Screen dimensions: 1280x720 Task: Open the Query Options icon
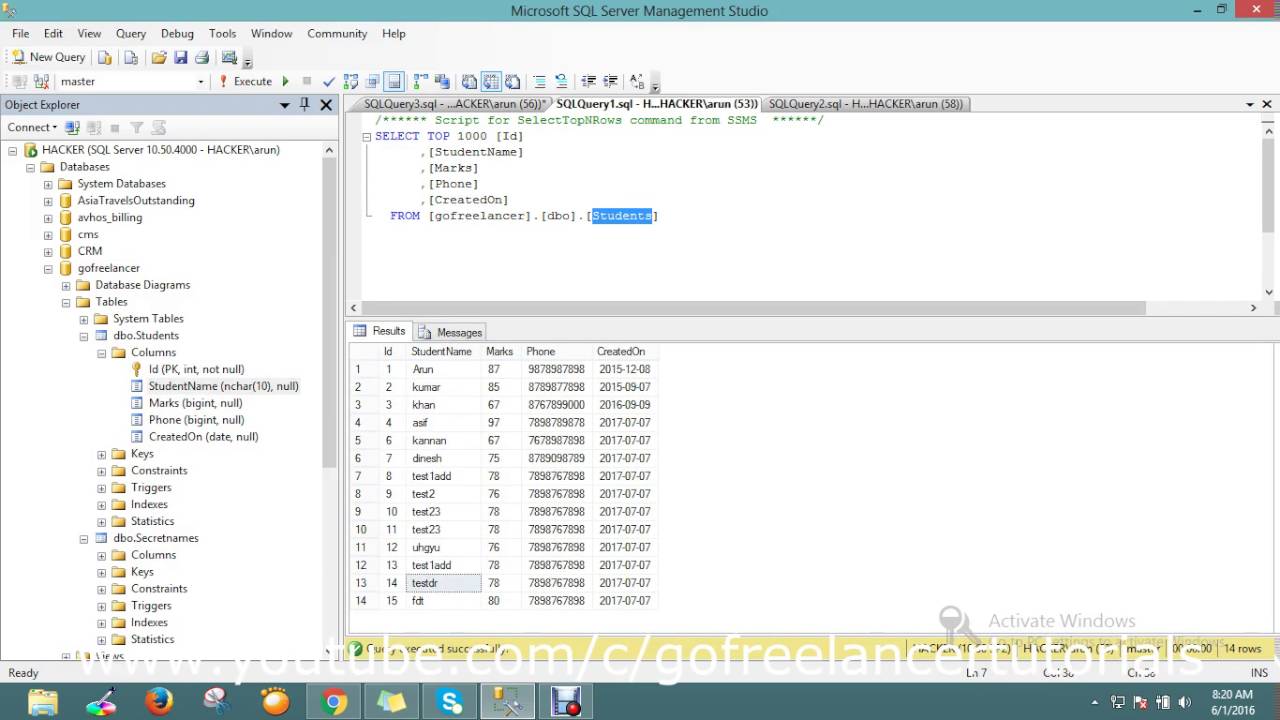(373, 81)
